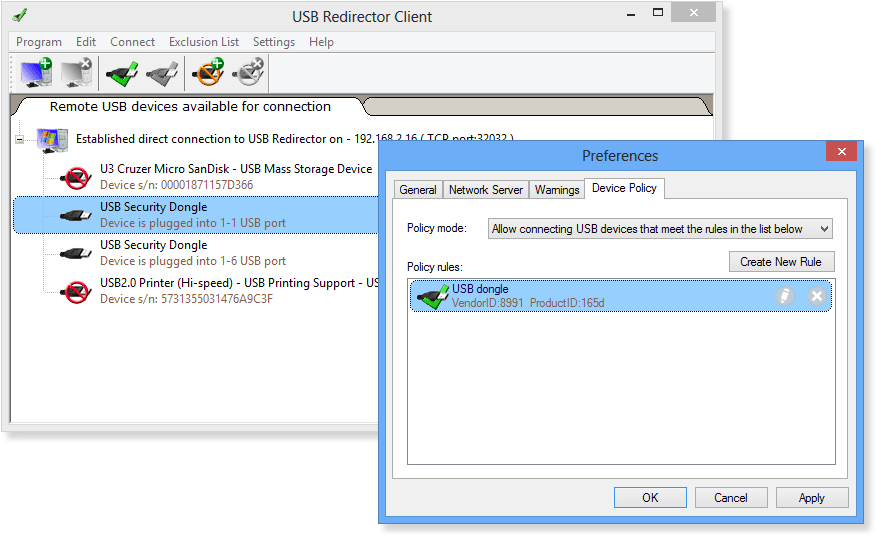Delete the USB dongle policy rule
Image resolution: width=888 pixels, height=548 pixels.
pyautogui.click(x=817, y=296)
